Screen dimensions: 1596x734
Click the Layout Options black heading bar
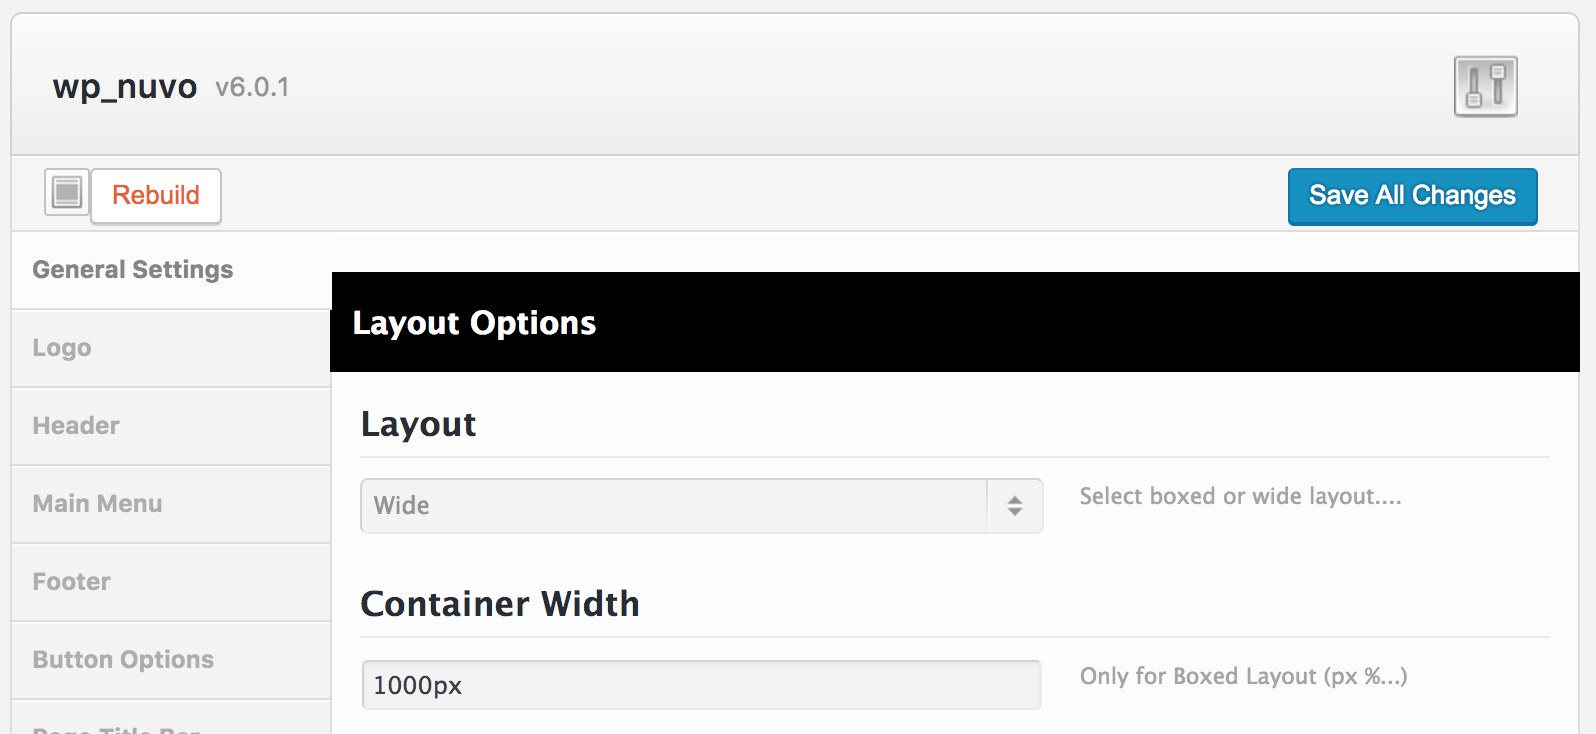(954, 323)
